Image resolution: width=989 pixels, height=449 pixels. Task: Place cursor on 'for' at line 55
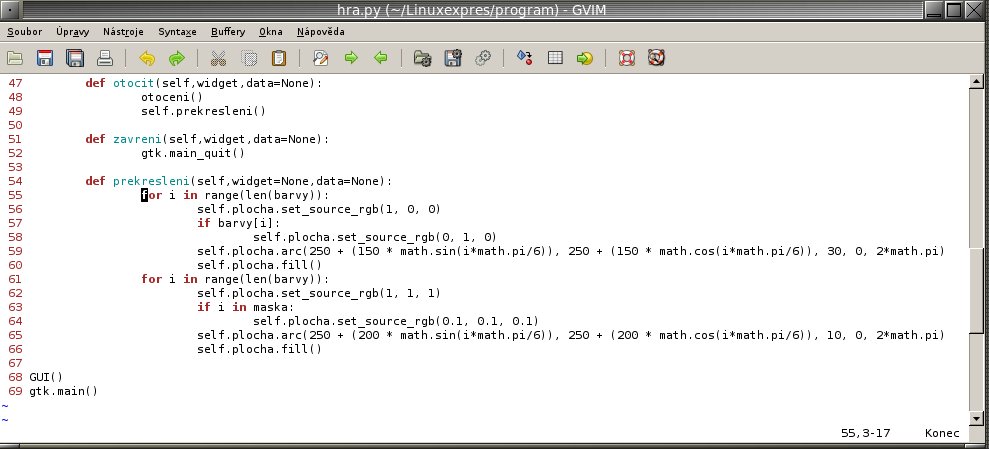[151, 195]
